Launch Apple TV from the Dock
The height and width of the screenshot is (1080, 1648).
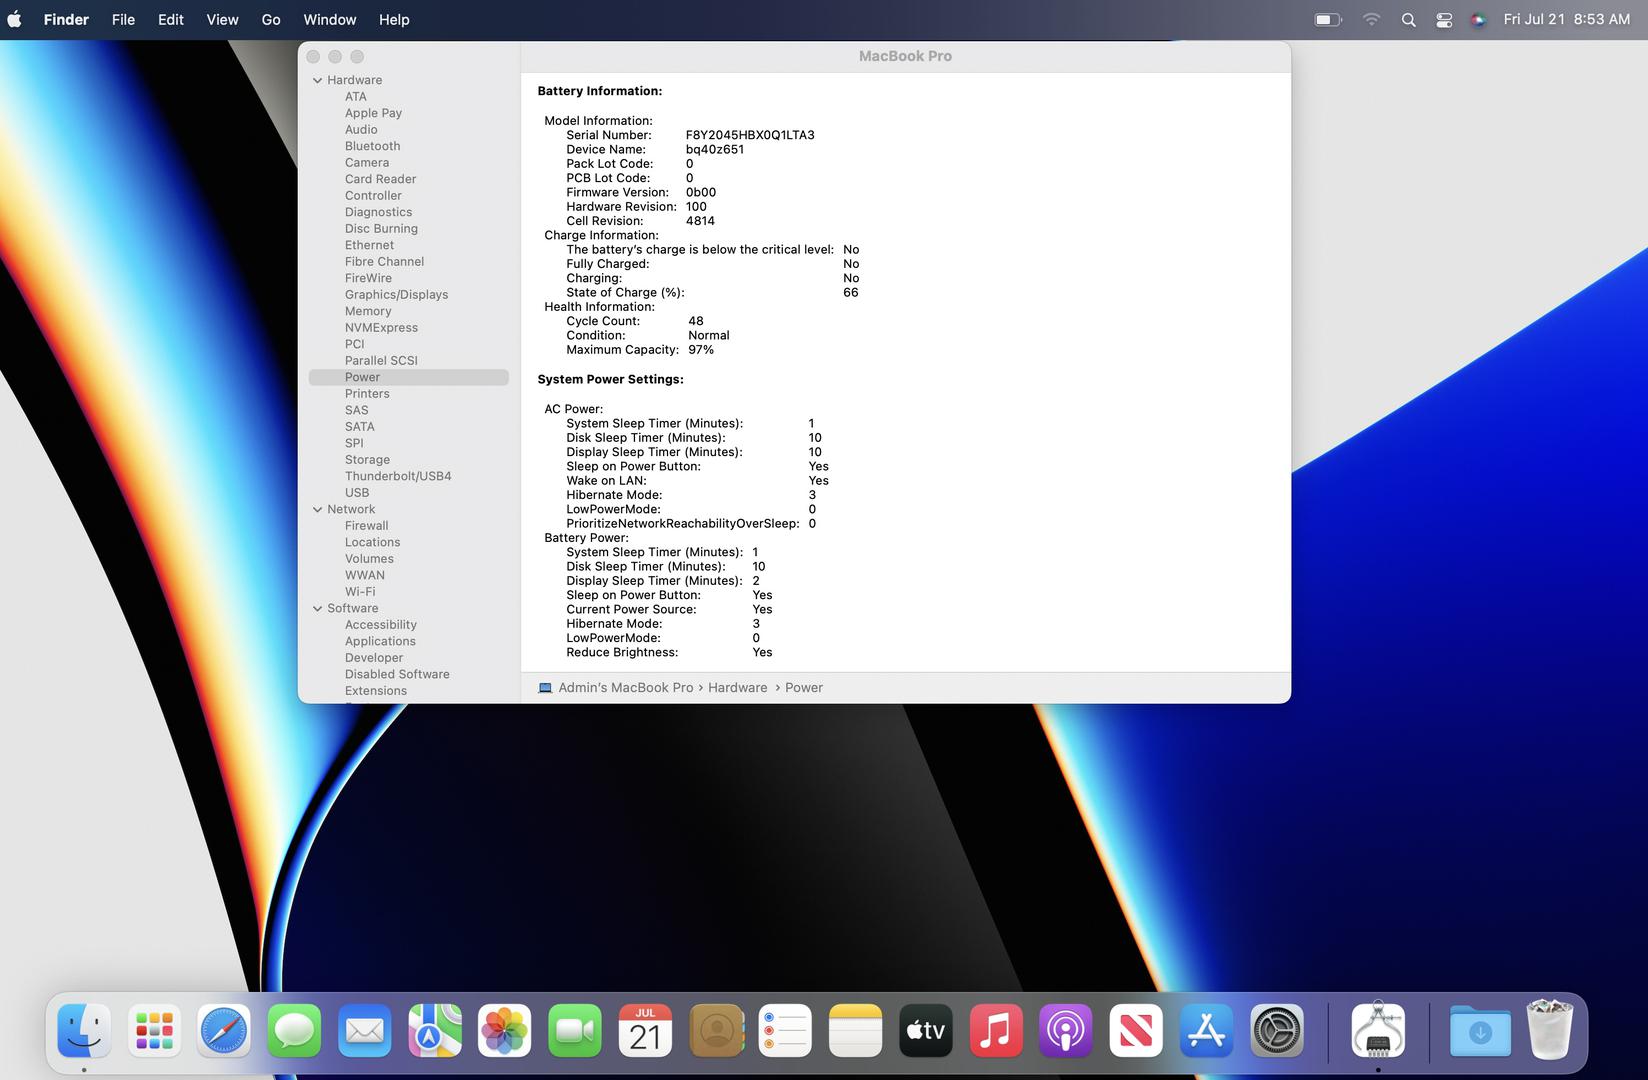pos(926,1031)
